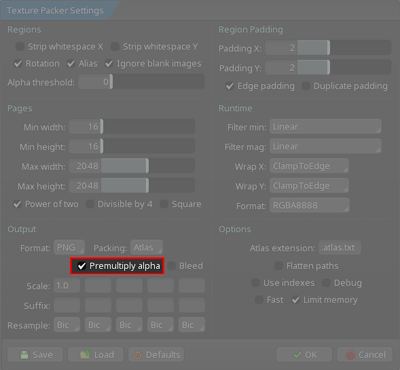
Task: Open the Filter min dropdown
Action: point(326,127)
